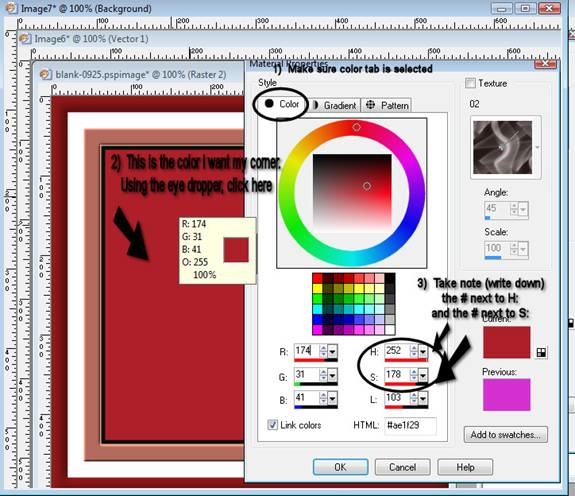Open the S value dropdown arrow
The image size is (575, 496).
(423, 376)
